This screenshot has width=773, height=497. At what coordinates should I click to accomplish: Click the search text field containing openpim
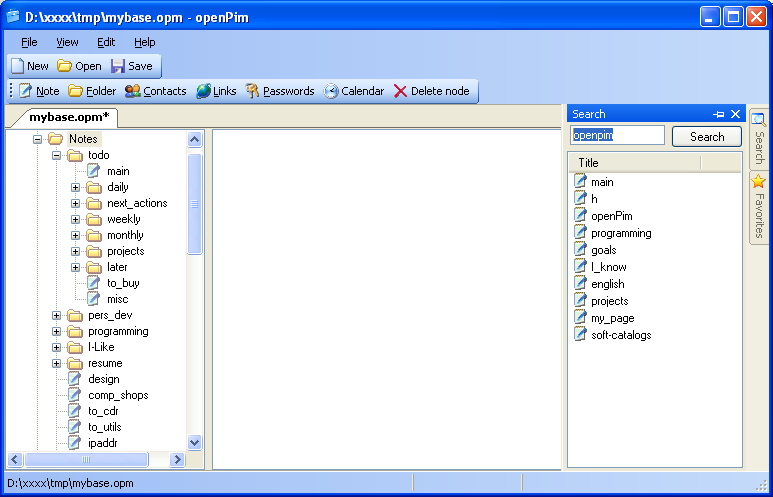point(617,135)
